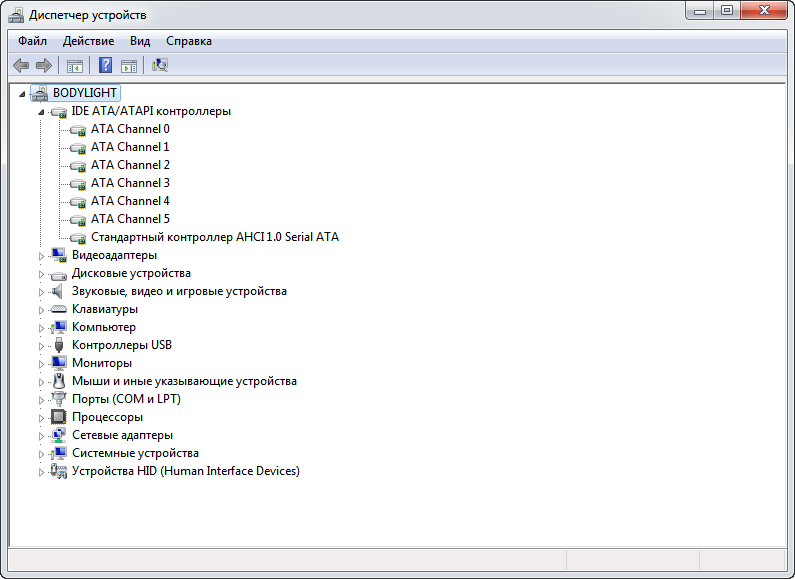
Task: Click the show/hide action pane icon
Action: 129,65
